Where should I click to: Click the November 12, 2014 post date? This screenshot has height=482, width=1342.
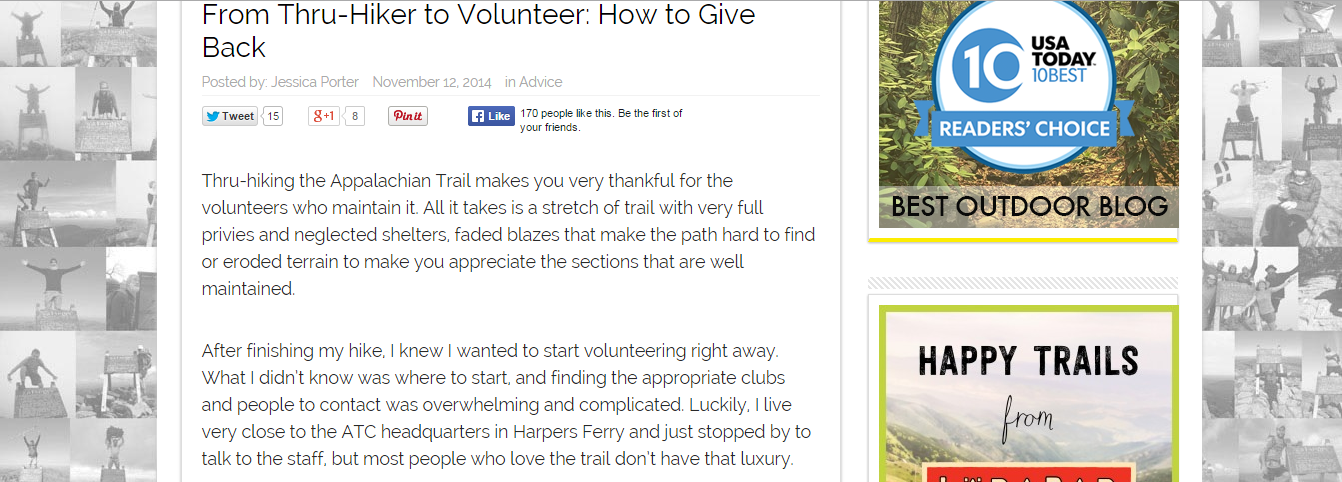[x=432, y=82]
